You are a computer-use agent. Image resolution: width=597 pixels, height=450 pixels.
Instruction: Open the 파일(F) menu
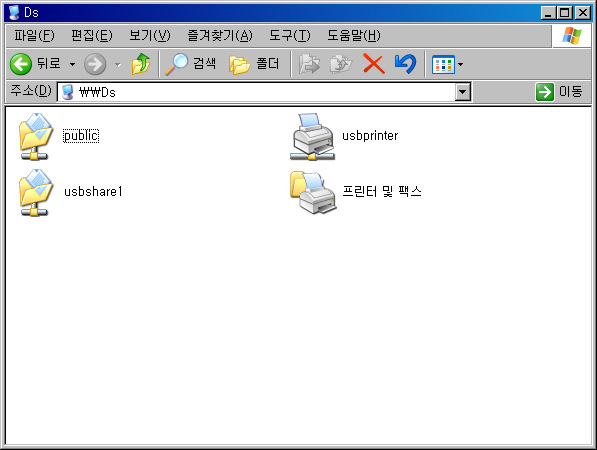coord(34,35)
